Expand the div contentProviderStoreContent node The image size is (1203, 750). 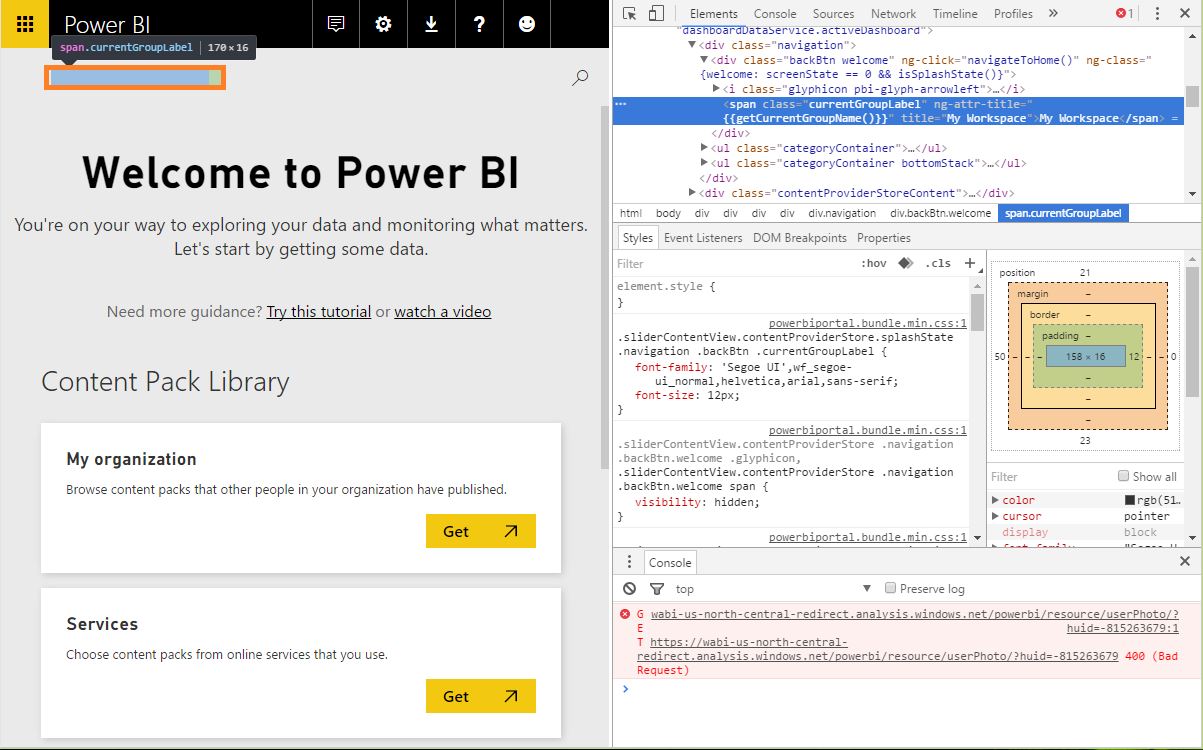[691, 193]
